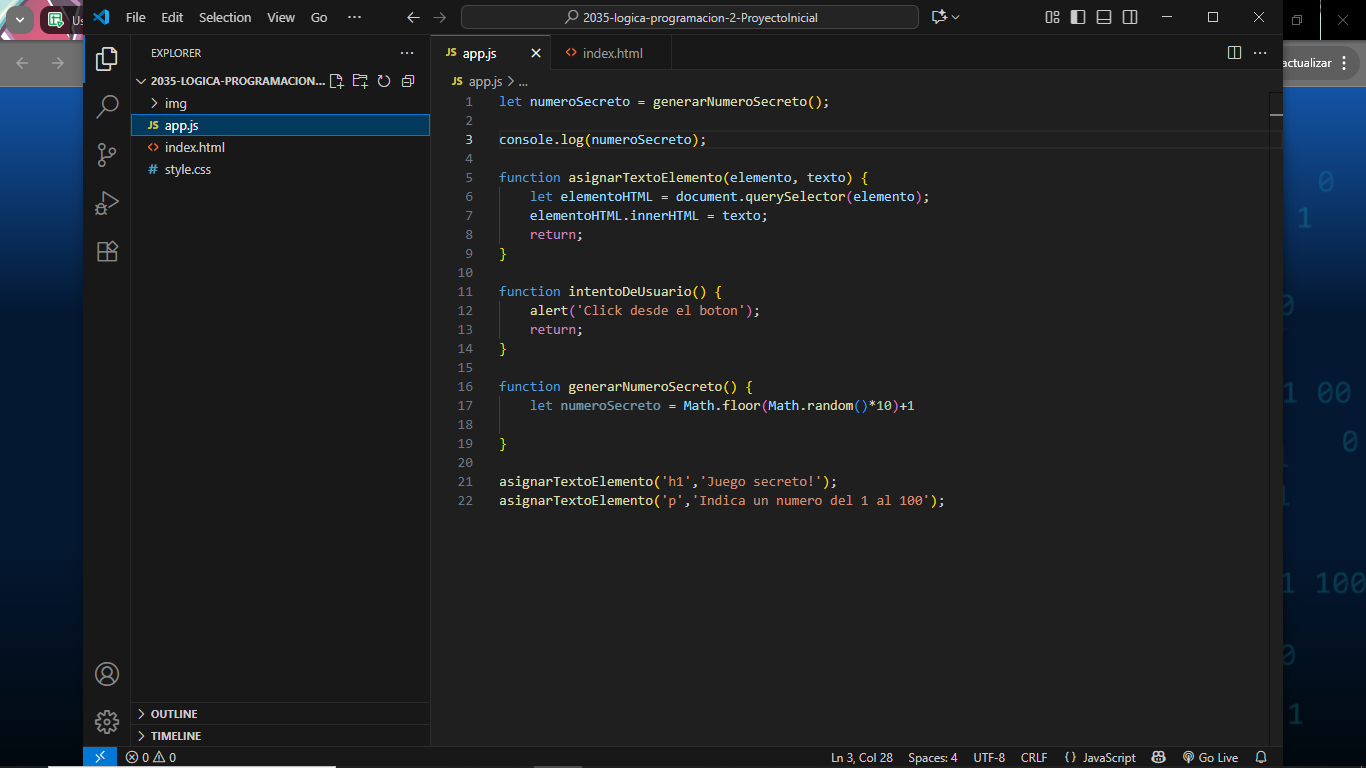1366x768 pixels.
Task: Click the VS Code logo icon
Action: pos(100,17)
